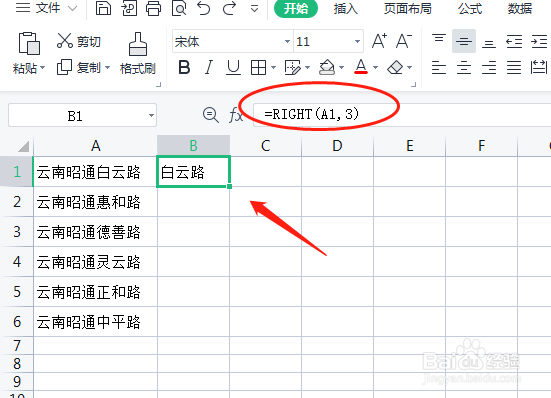This screenshot has width=551, height=398.
Task: Switch to the 开始 tab
Action: [x=296, y=8]
